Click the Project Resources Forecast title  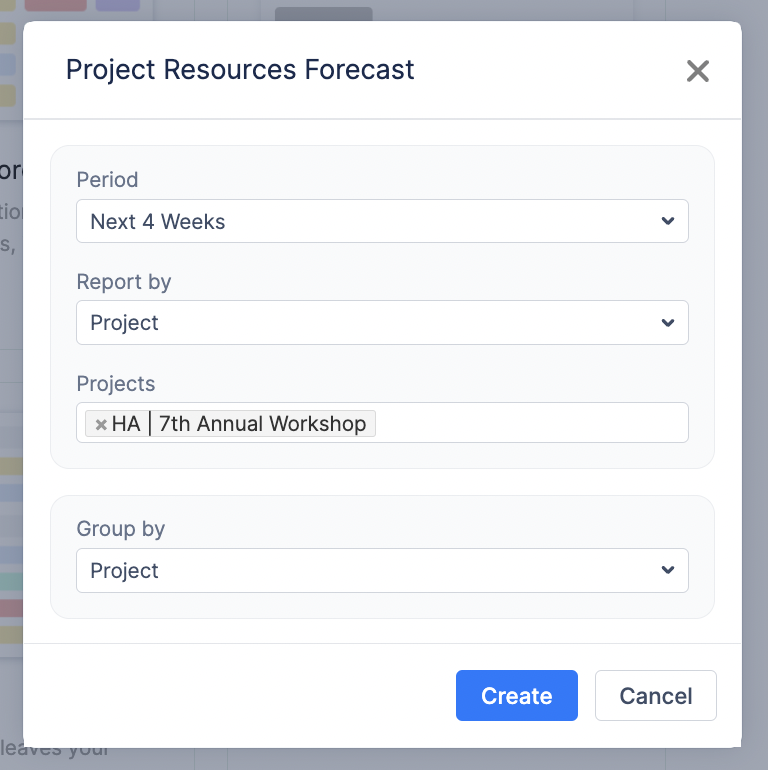pos(240,70)
